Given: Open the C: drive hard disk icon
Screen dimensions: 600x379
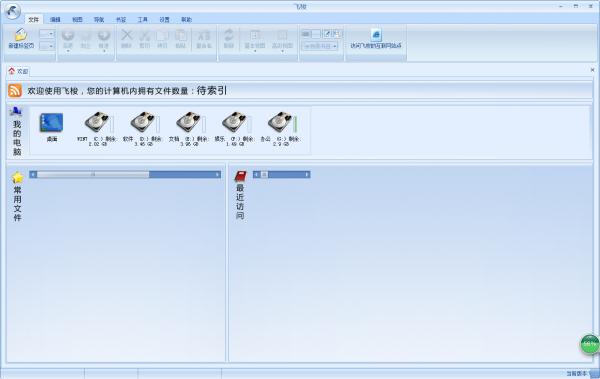Looking at the screenshot, I should tap(97, 123).
